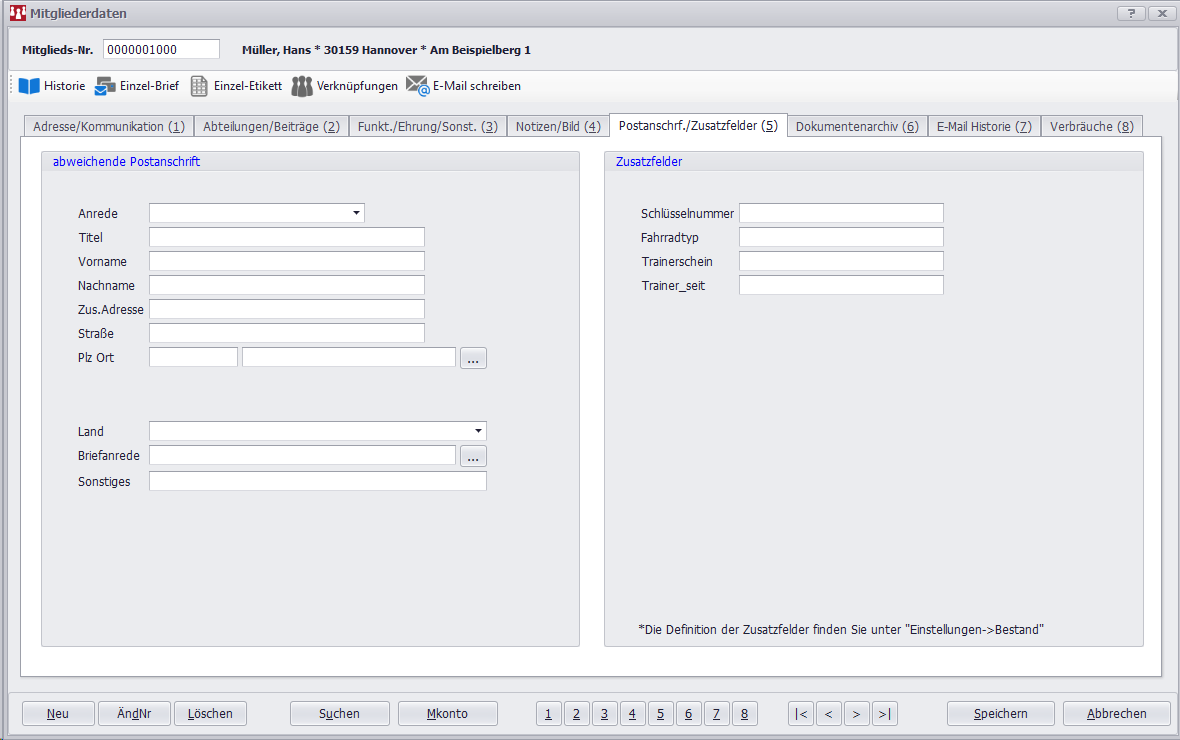The height and width of the screenshot is (740, 1180).
Task: Click the Abbrechen button
Action: point(1116,714)
